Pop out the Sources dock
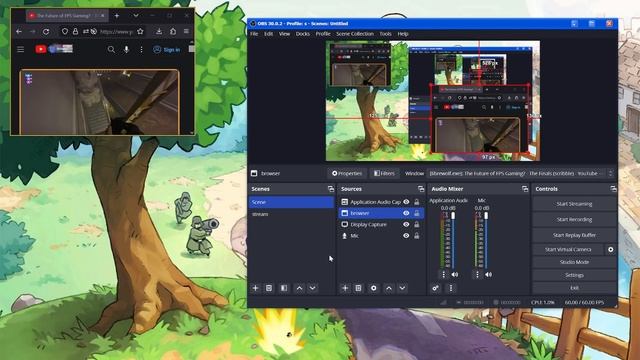 [421, 189]
